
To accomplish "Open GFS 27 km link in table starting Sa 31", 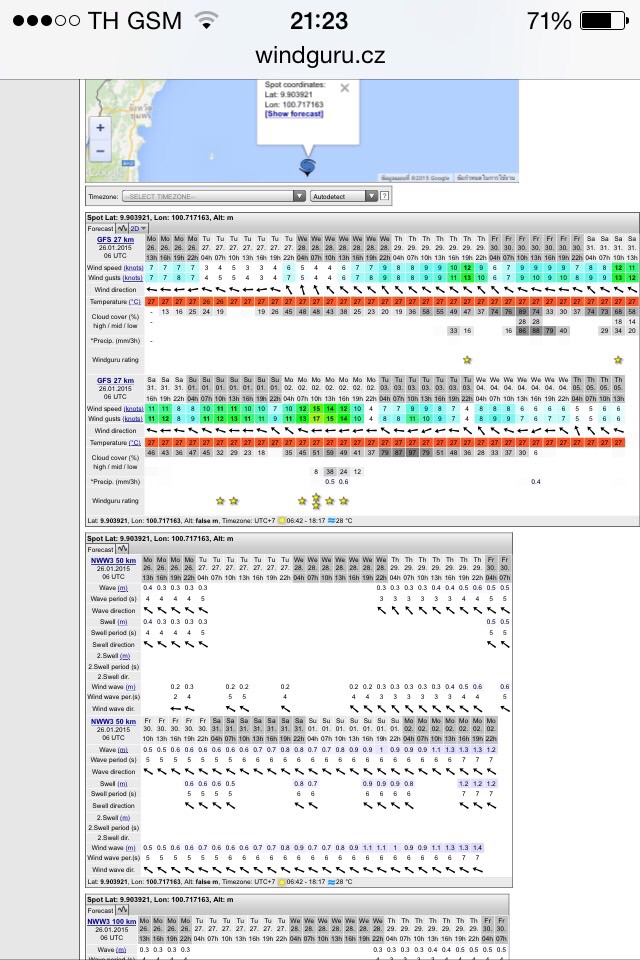I will [x=115, y=381].
